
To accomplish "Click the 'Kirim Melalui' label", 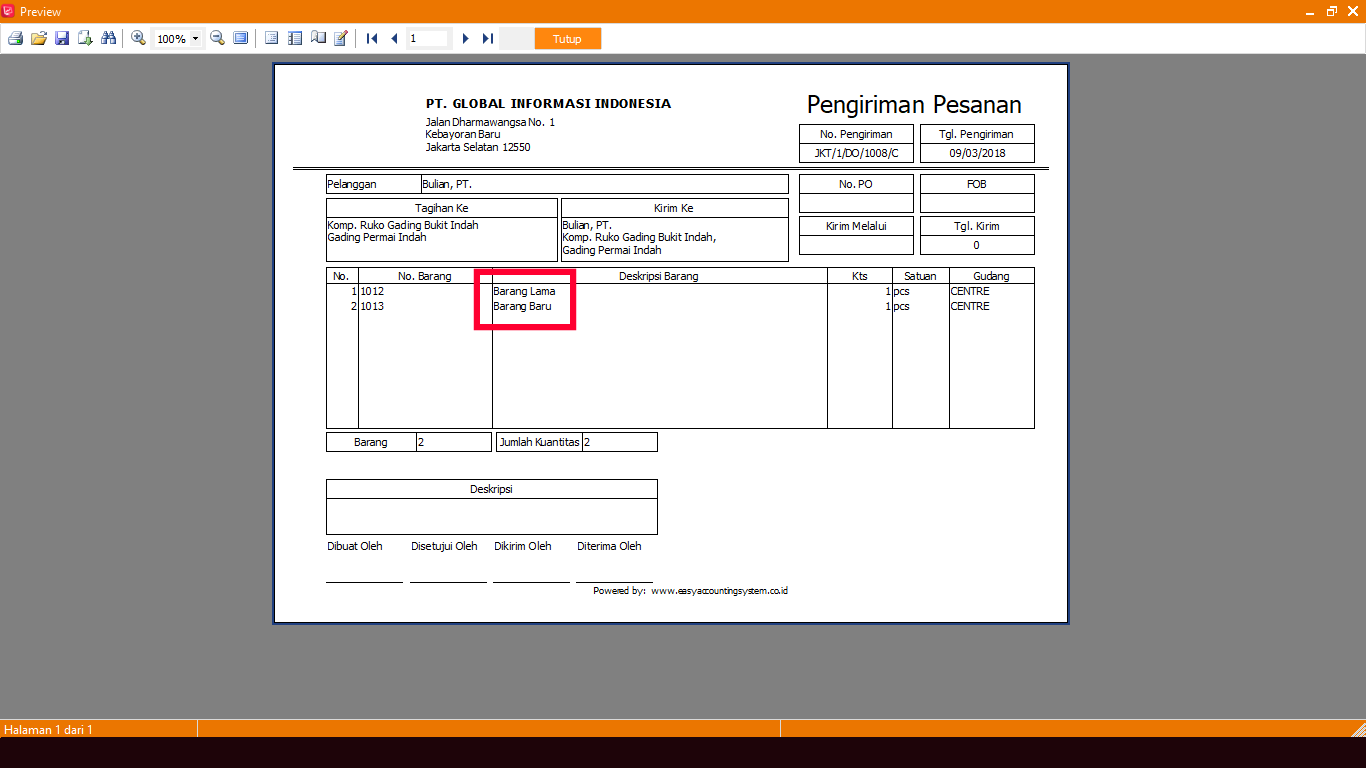I will (856, 226).
